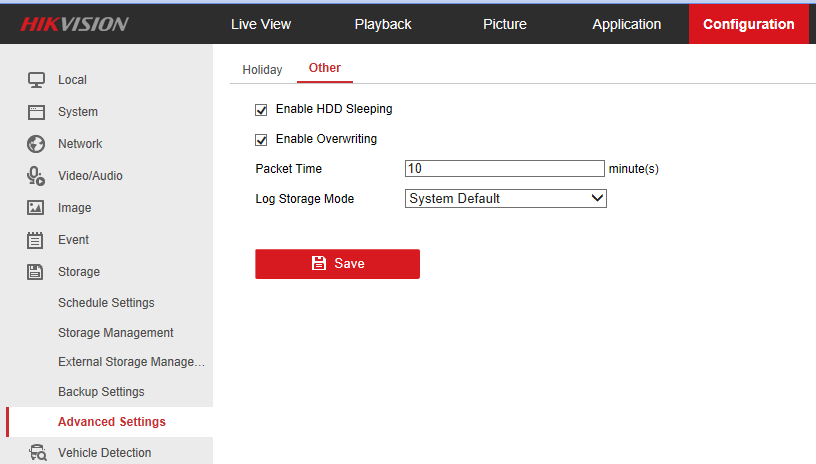Disable the HDD Sleeping checkbox

click(262, 109)
